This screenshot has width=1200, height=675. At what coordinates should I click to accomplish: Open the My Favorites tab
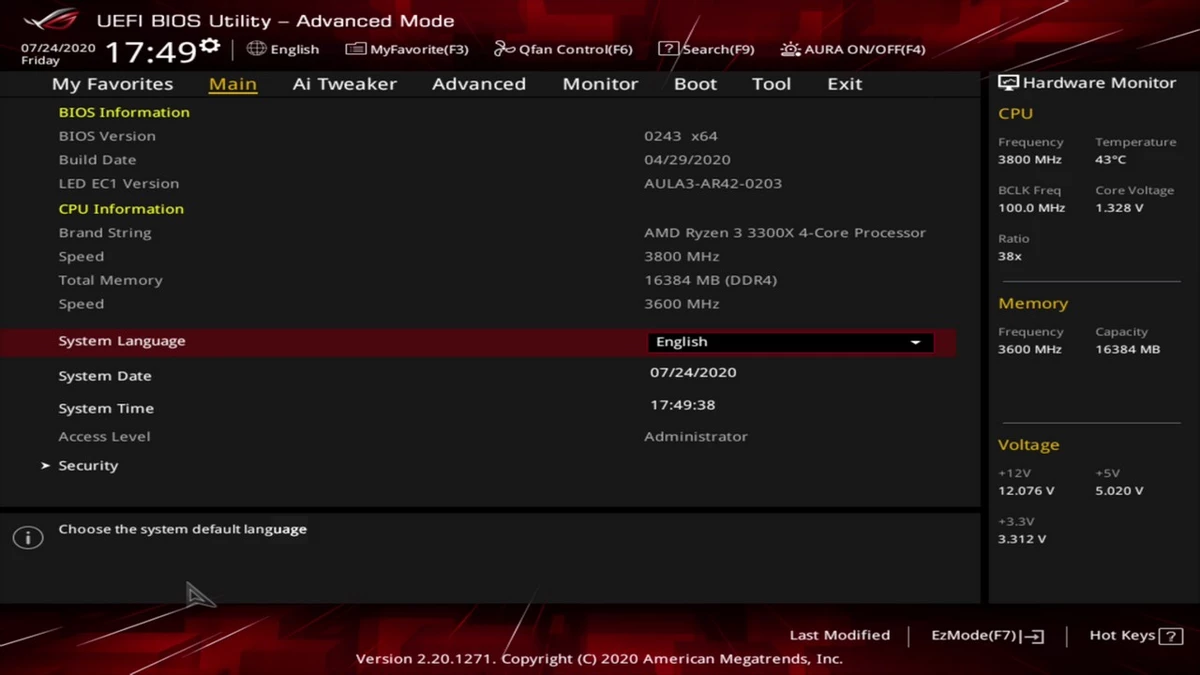click(112, 84)
